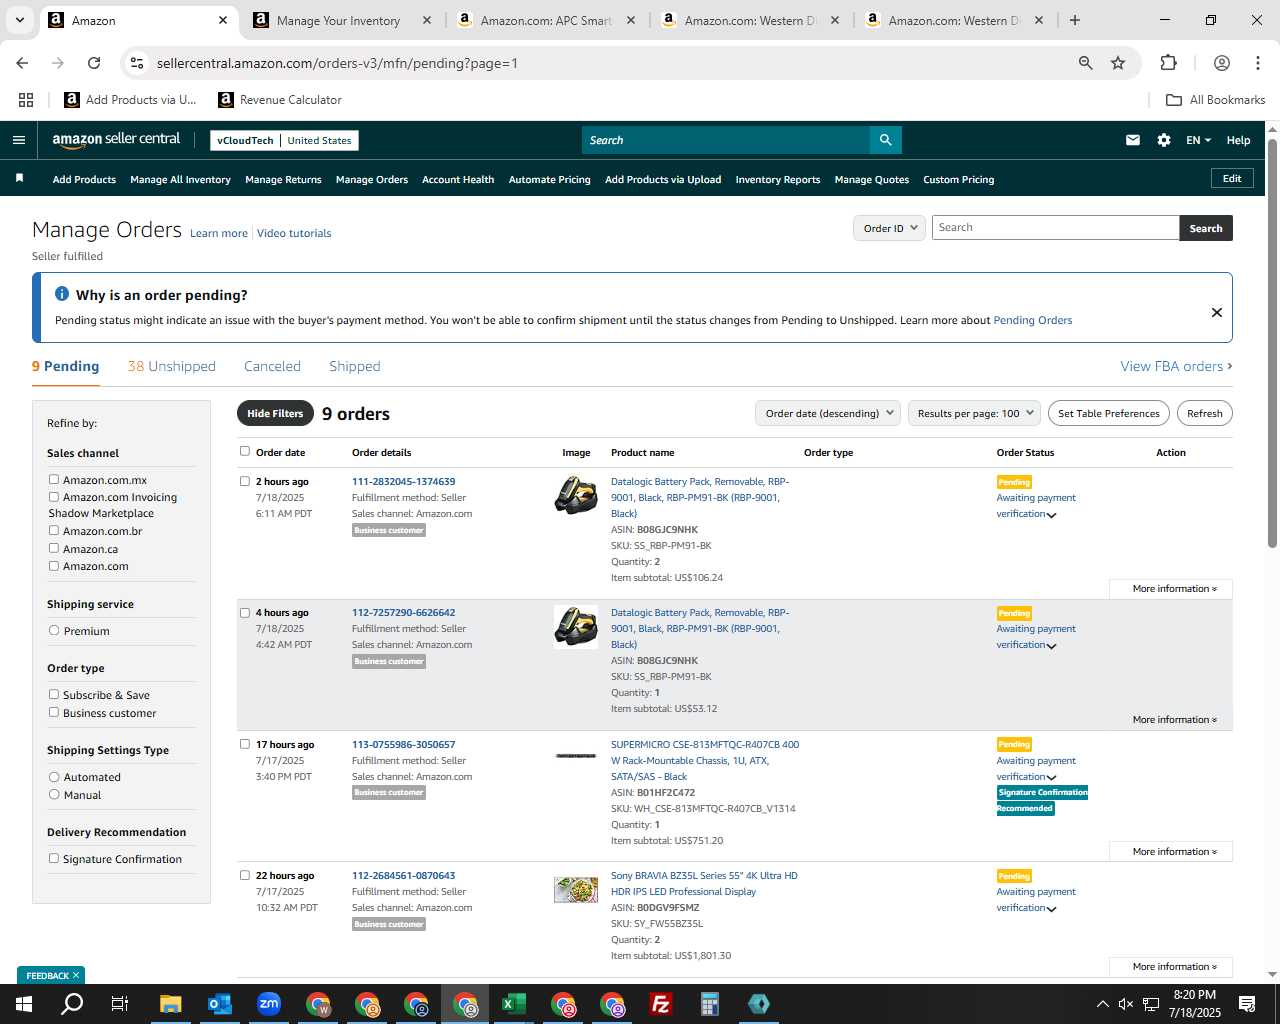Click the Hide Filters button
Screen dimensions: 1280x1024
click(275, 413)
